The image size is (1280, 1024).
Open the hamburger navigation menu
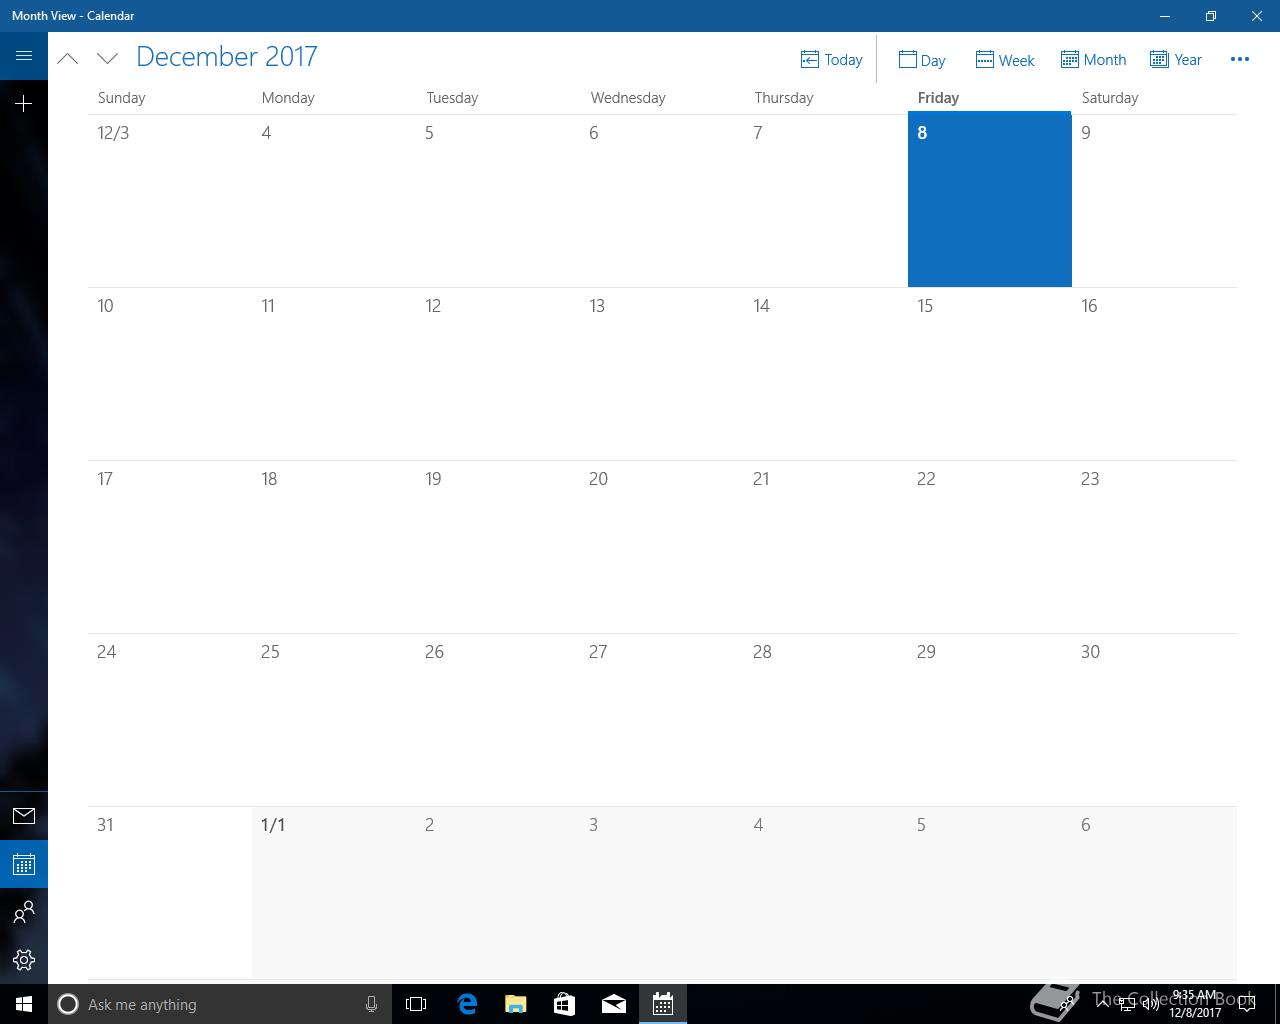tap(24, 56)
